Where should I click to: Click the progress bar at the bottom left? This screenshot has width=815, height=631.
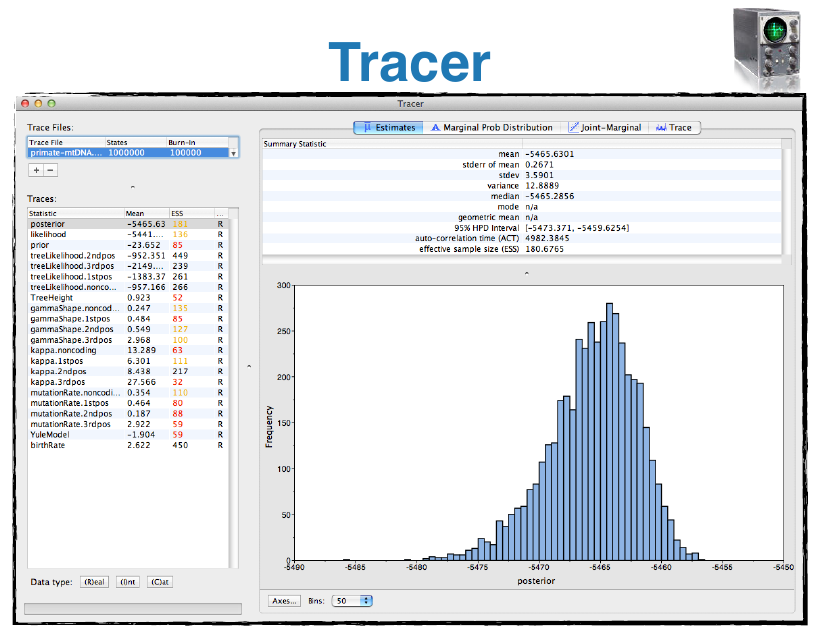[x=132, y=608]
